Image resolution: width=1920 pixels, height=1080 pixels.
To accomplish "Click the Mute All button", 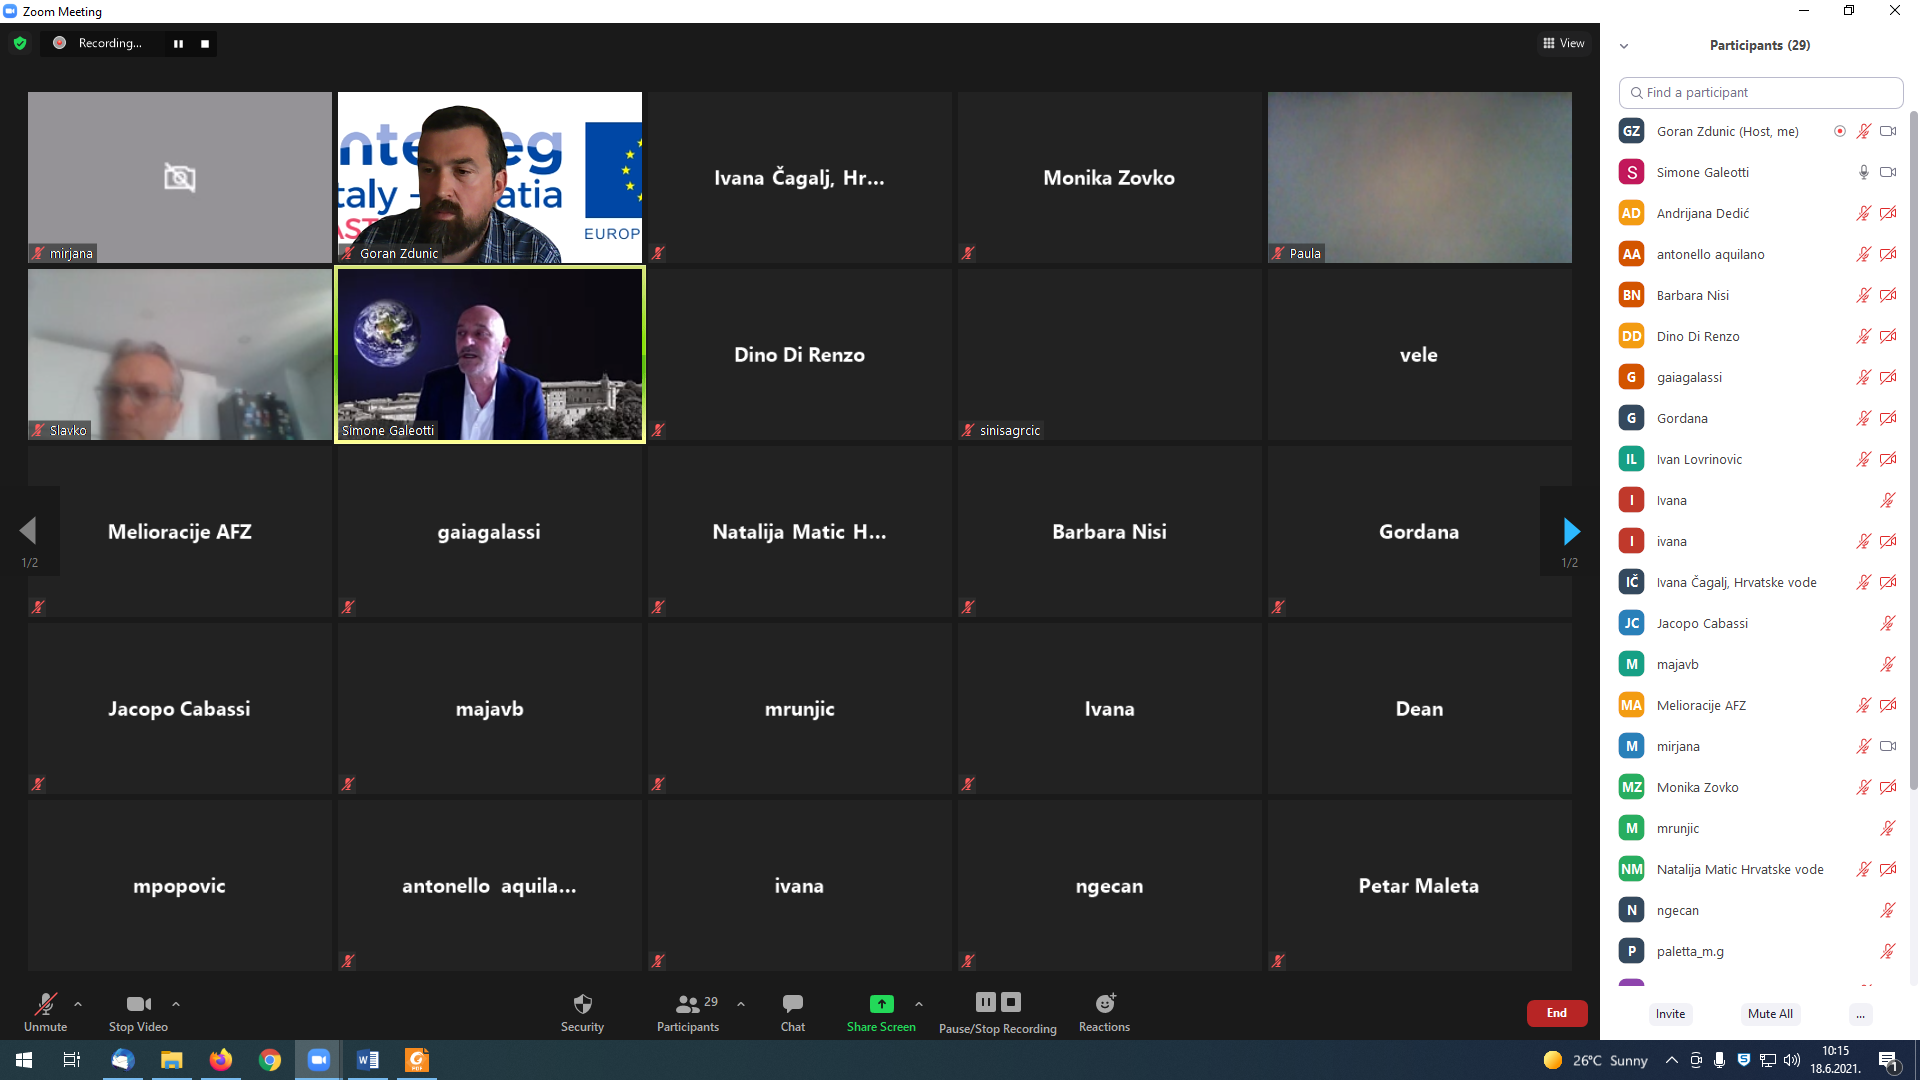I will click(x=1770, y=1014).
